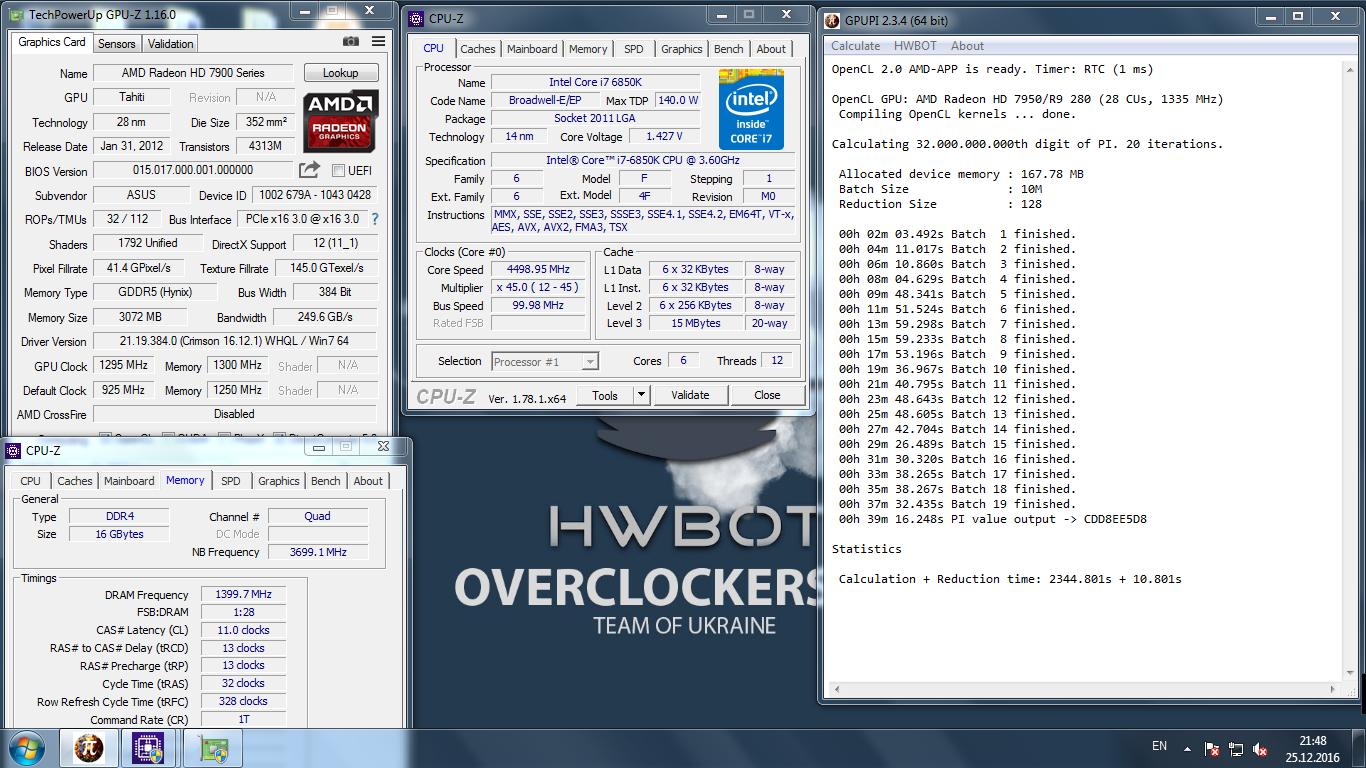The image size is (1366, 768).
Task: Open the About tab in top CPU-Z window
Action: tap(771, 49)
